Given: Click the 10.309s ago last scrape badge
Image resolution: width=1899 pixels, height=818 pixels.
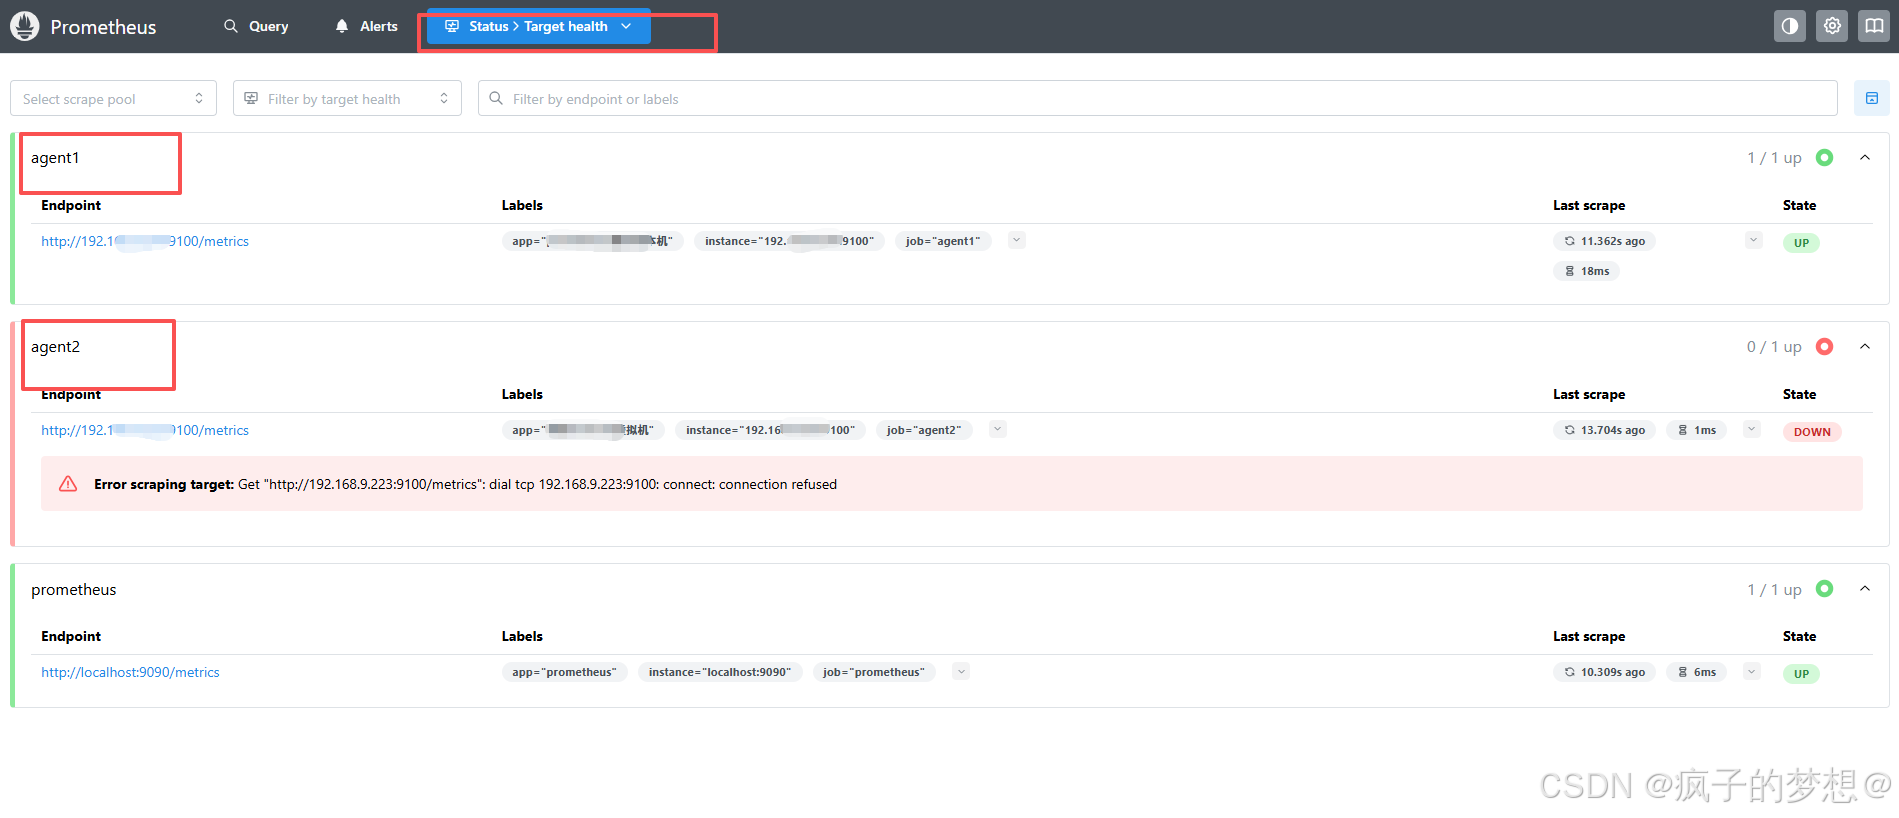Looking at the screenshot, I should [1604, 672].
